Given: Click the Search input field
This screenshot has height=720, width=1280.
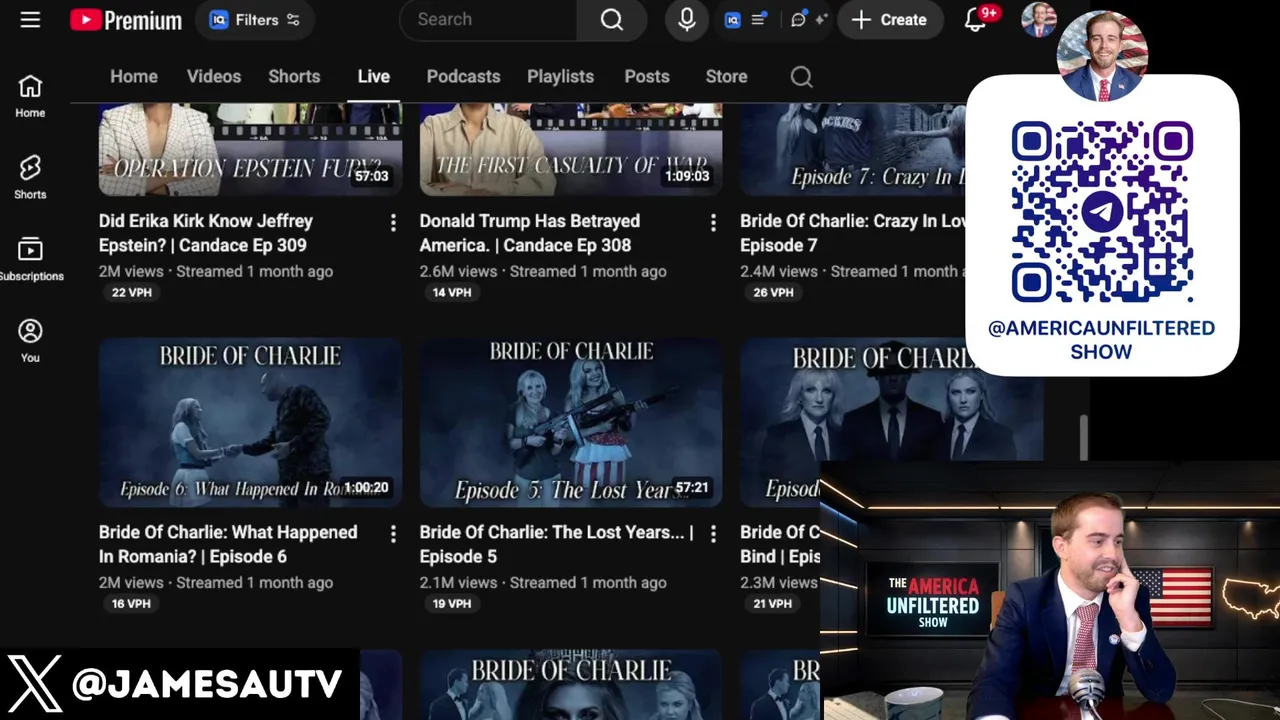Looking at the screenshot, I should coord(488,19).
